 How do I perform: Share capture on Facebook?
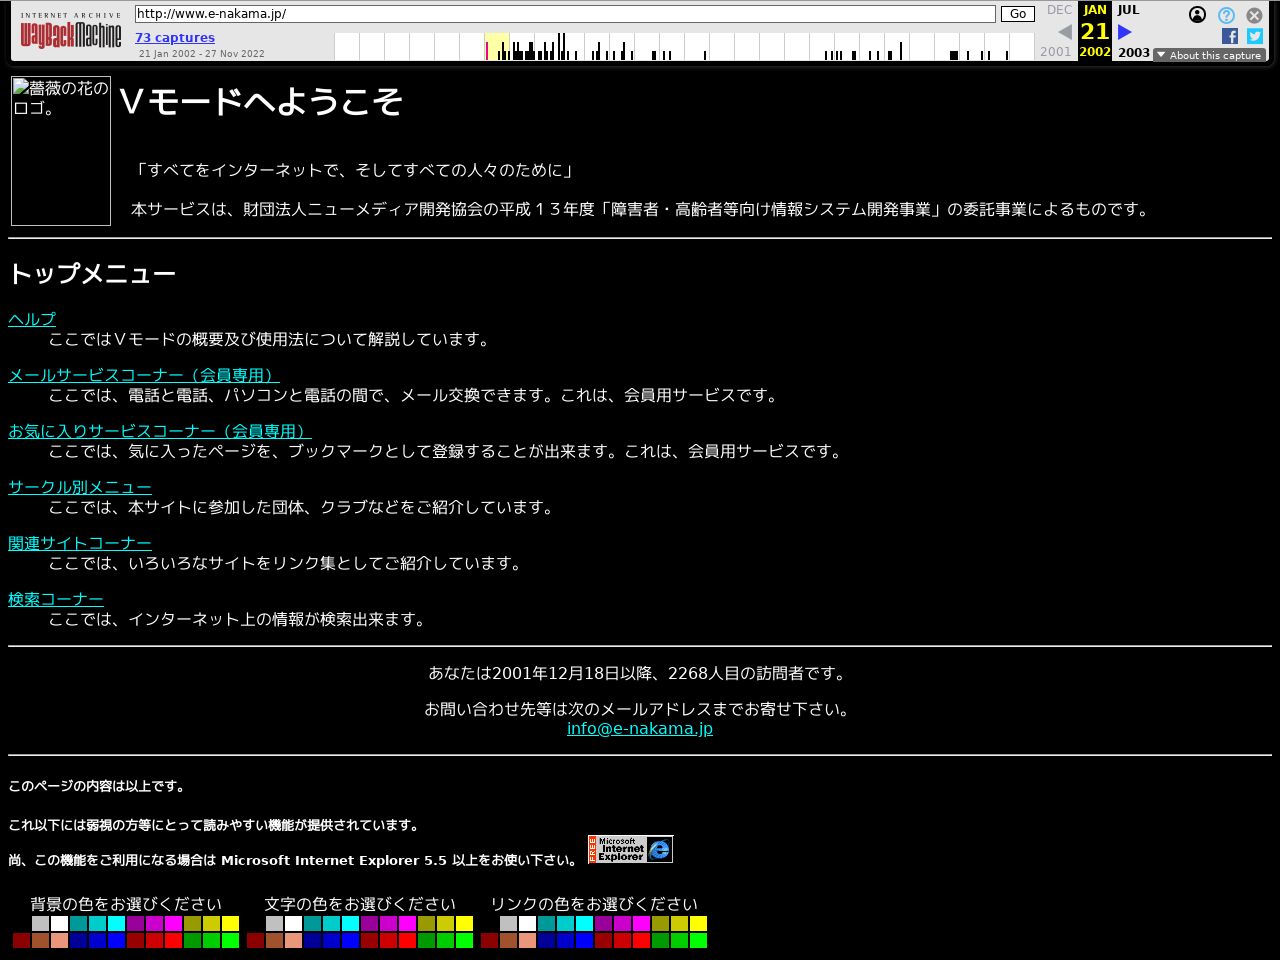(x=1230, y=36)
